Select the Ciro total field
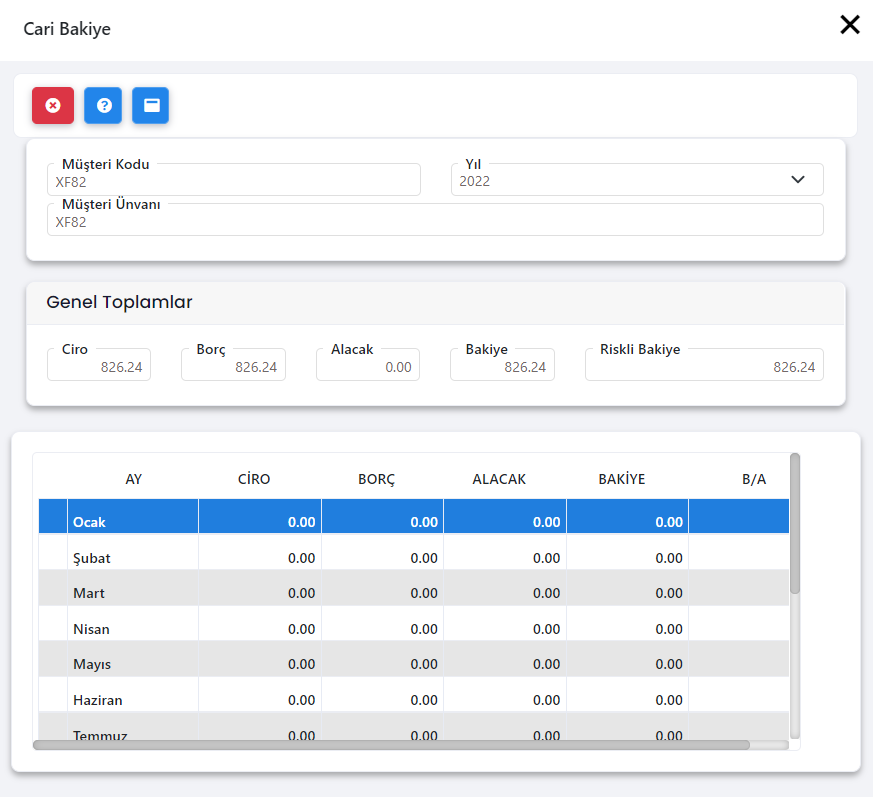This screenshot has height=797, width=873. [x=99, y=365]
